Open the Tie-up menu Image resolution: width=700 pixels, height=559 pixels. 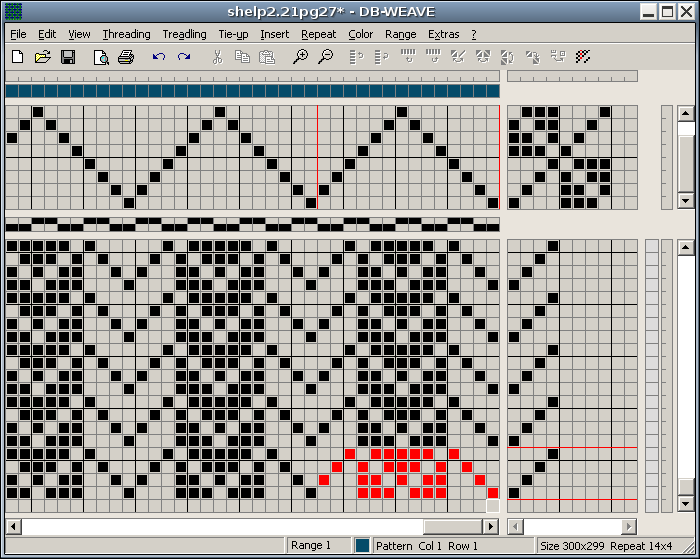click(233, 34)
